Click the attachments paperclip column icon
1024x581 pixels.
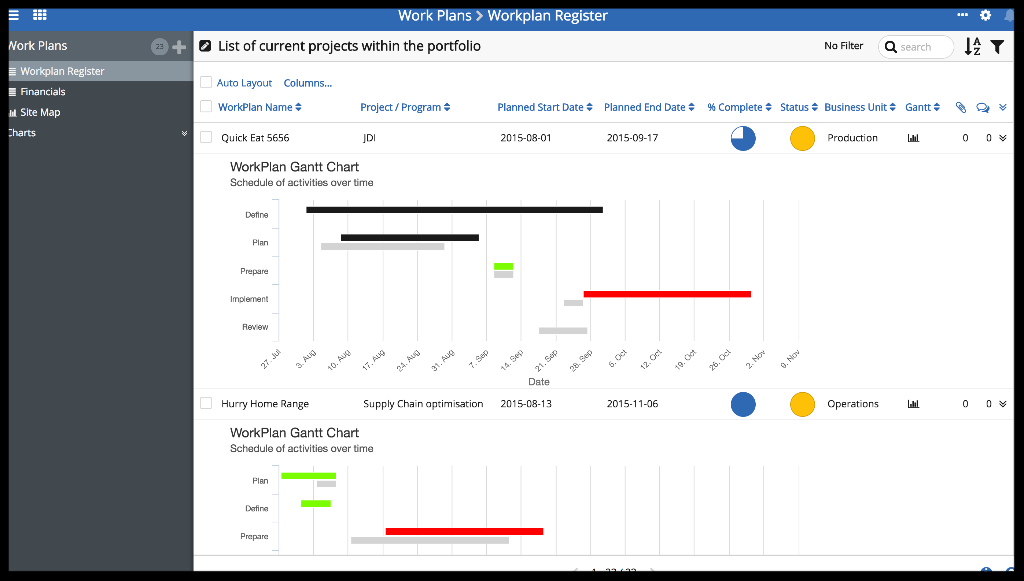[x=961, y=108]
